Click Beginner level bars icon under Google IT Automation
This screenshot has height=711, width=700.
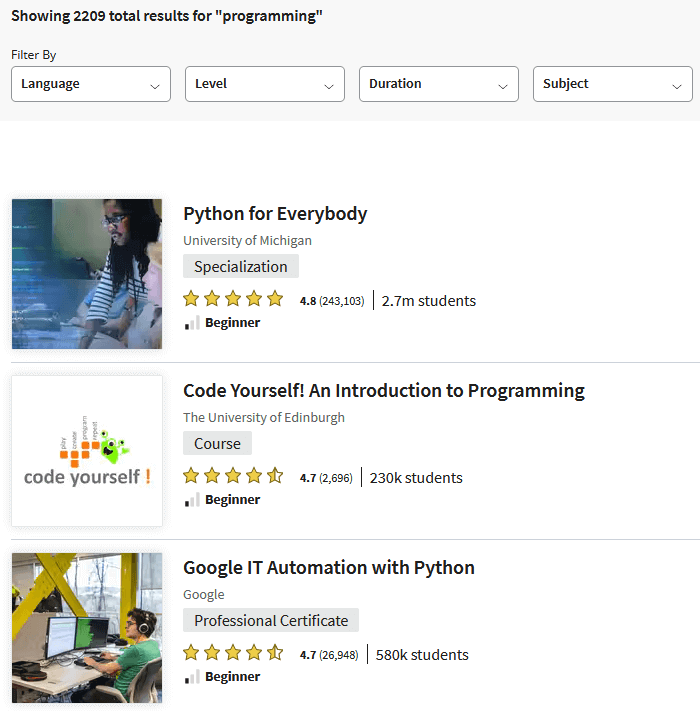[x=192, y=677]
